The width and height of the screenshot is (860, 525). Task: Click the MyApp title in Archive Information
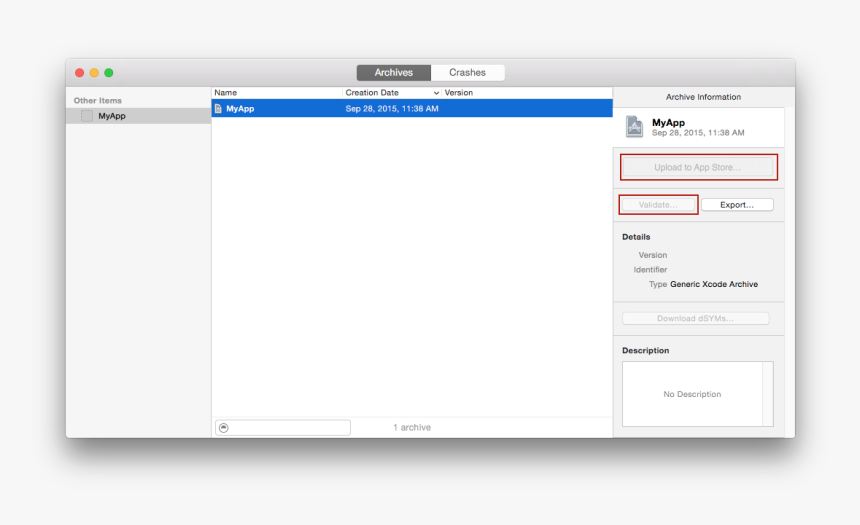pos(668,122)
